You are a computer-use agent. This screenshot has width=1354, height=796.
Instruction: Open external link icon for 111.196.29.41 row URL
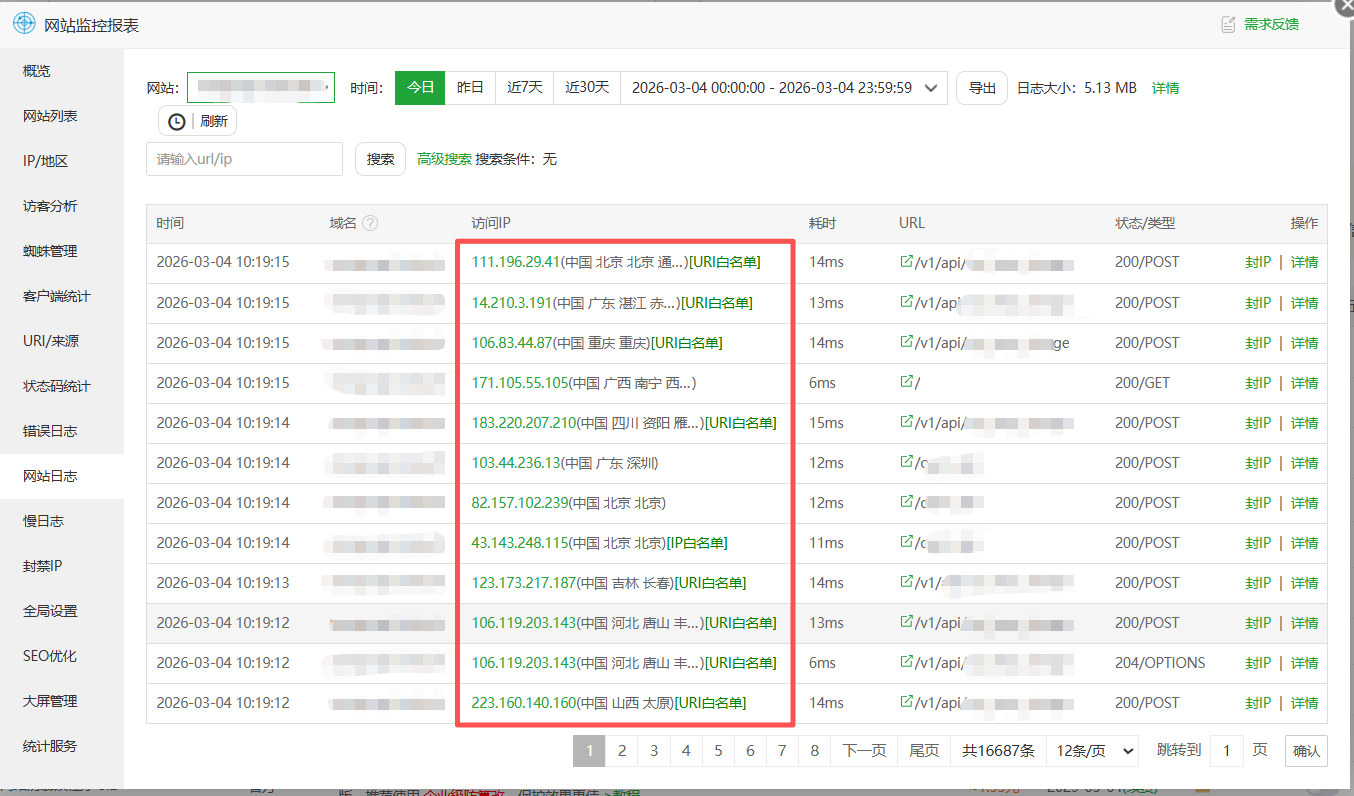point(907,262)
